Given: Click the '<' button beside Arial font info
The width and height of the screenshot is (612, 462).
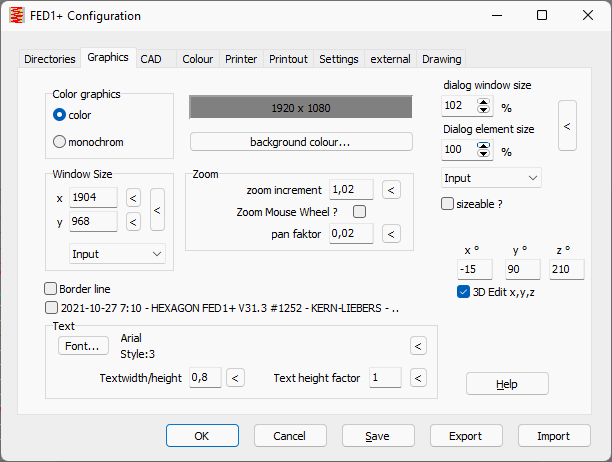Looking at the screenshot, I should click(418, 346).
